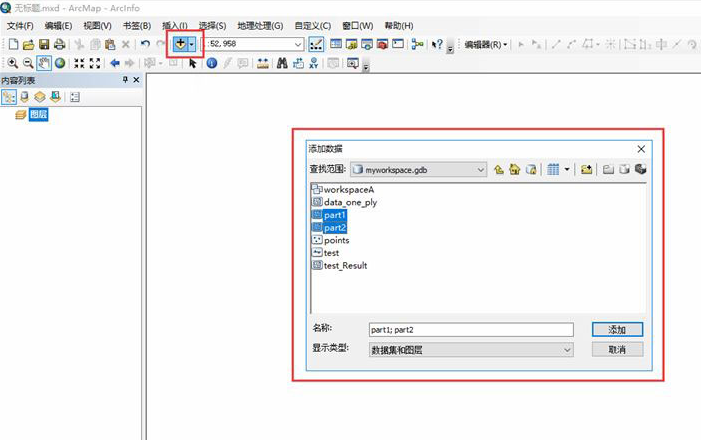Choose the Select Elements arrow tool
This screenshot has width=701, height=440.
point(193,63)
